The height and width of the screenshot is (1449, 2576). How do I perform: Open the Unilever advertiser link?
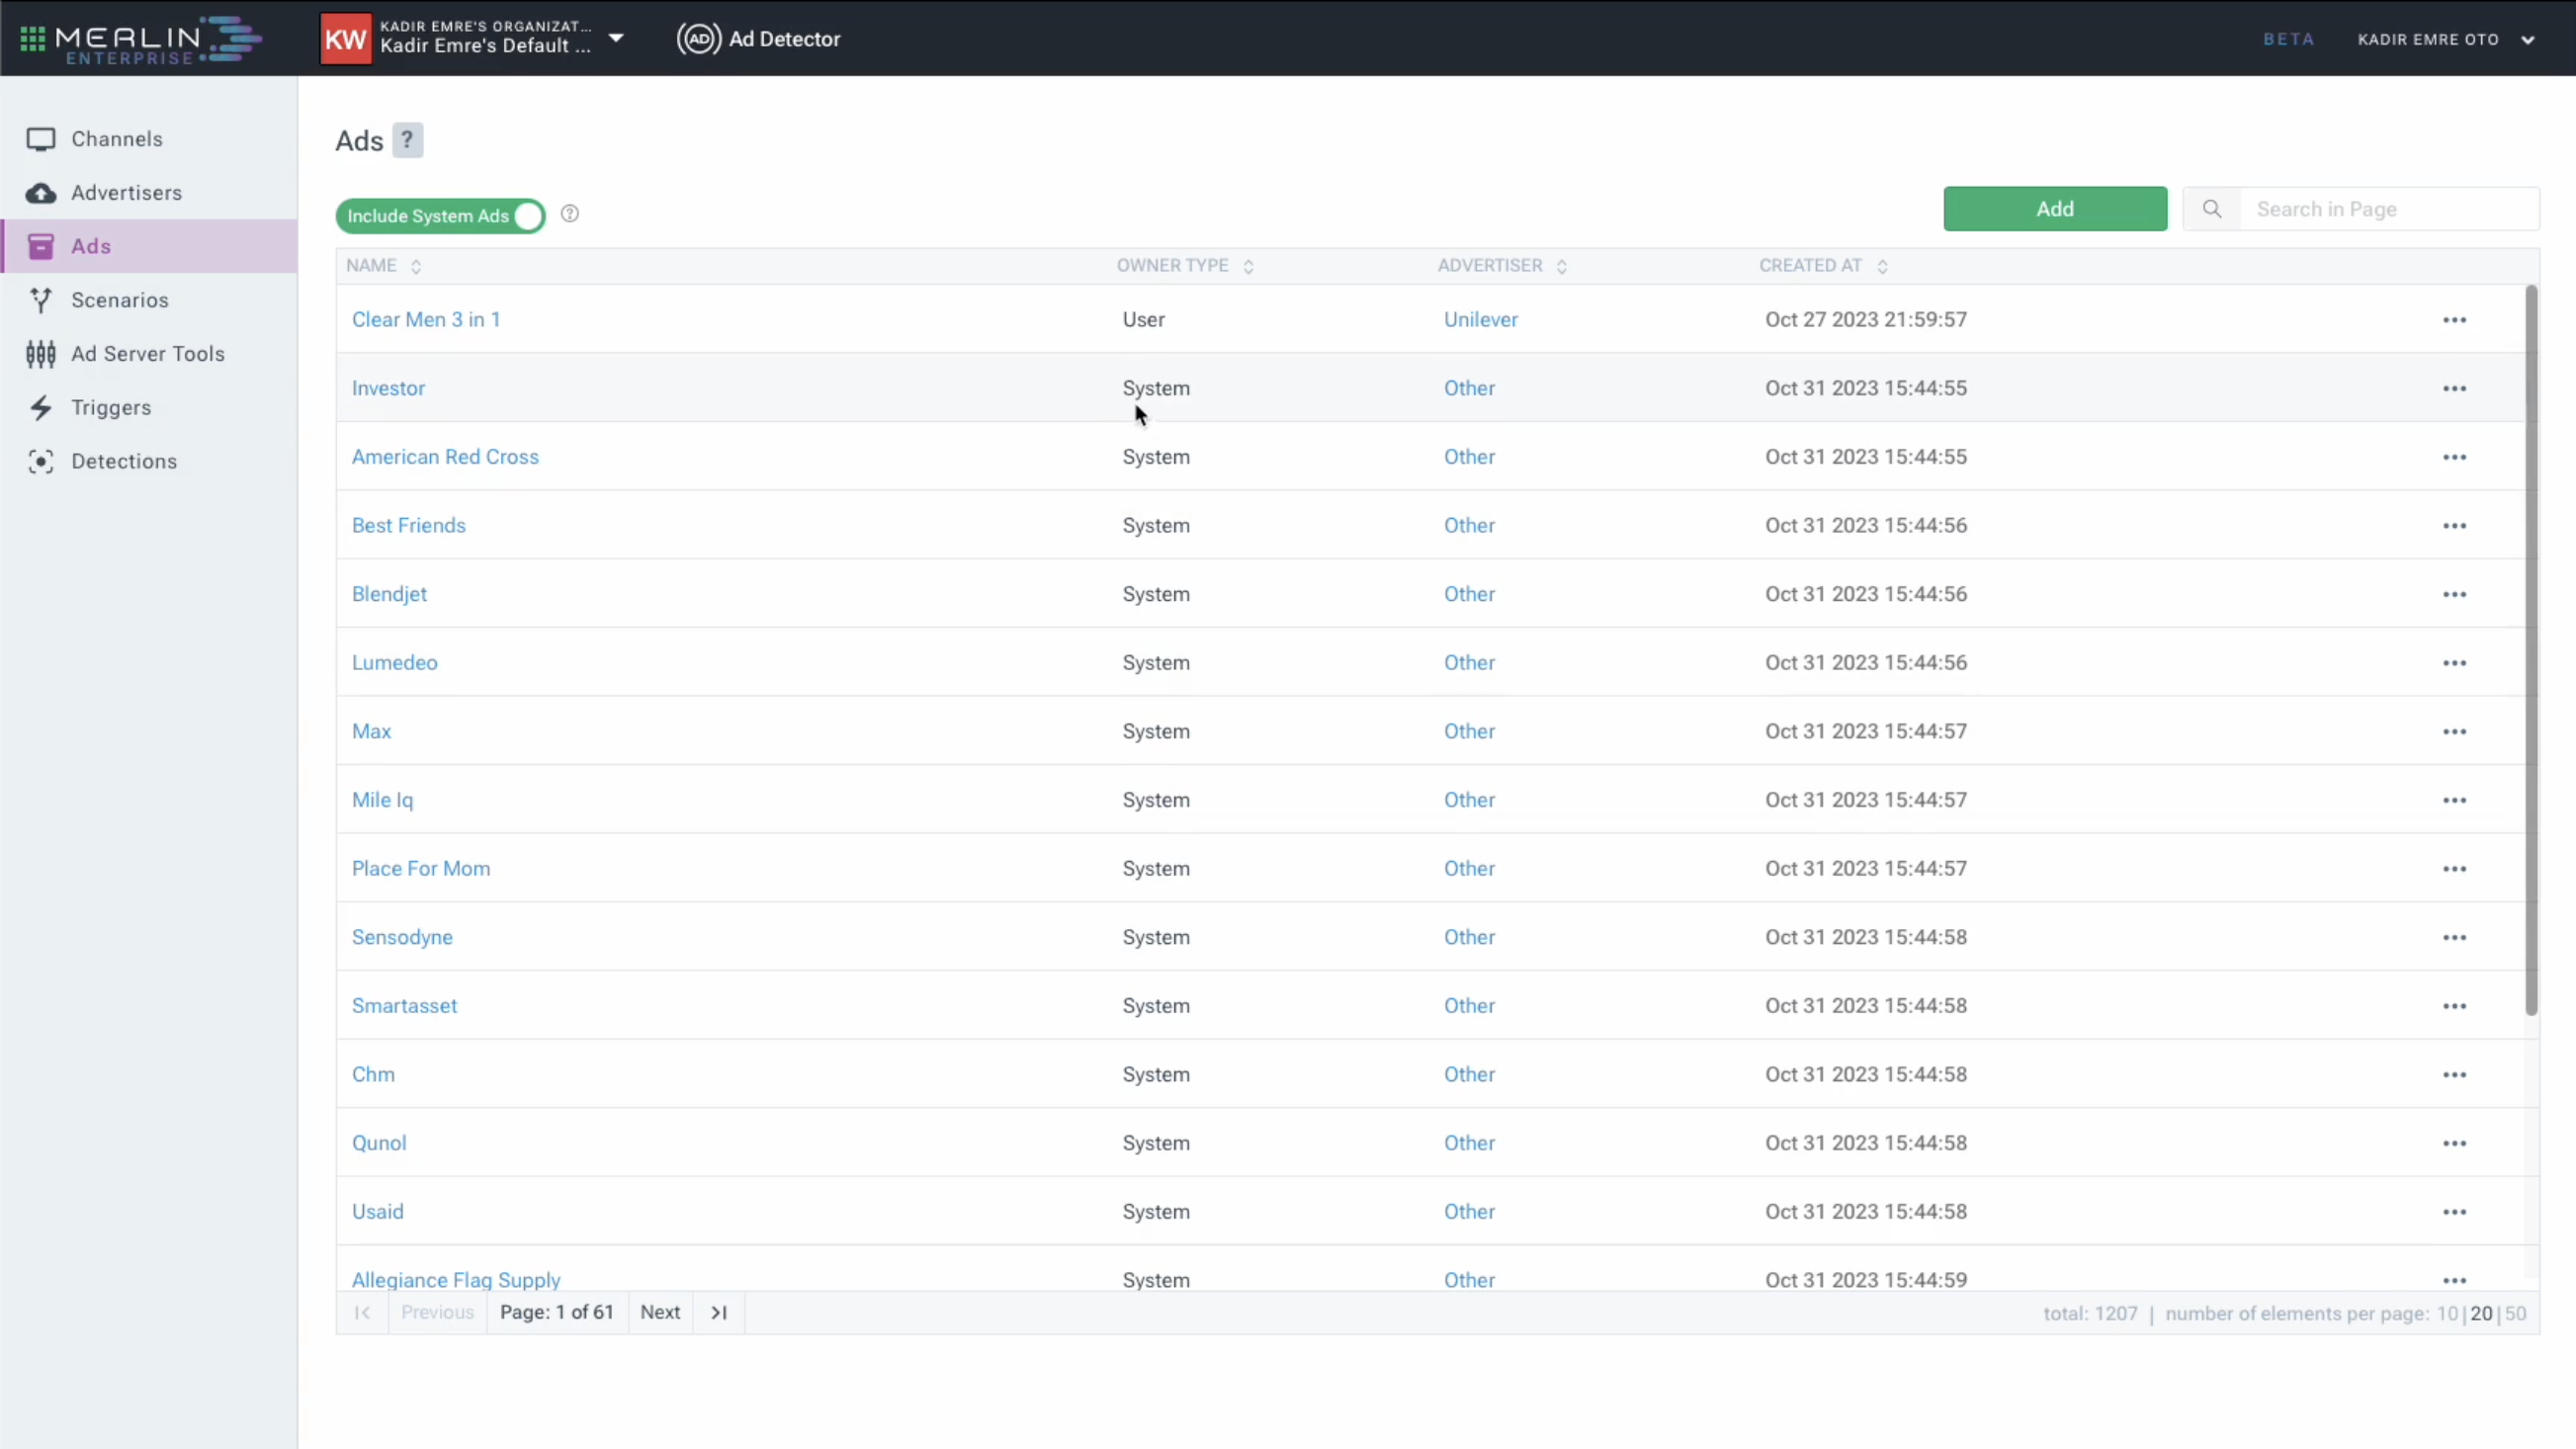1480,320
